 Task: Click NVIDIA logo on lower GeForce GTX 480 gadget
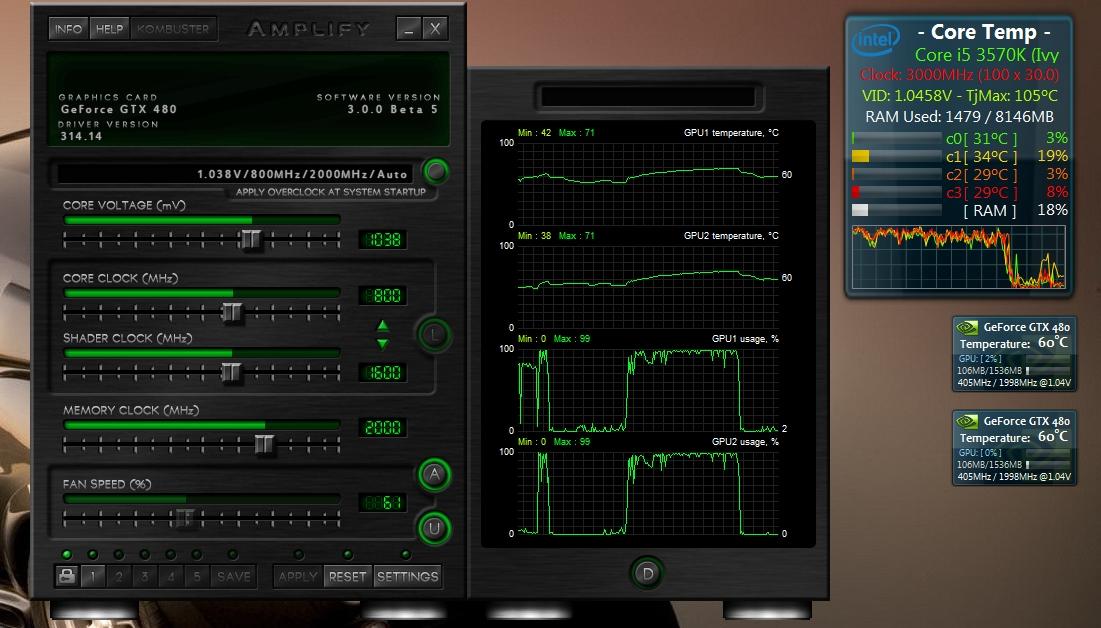(x=968, y=421)
